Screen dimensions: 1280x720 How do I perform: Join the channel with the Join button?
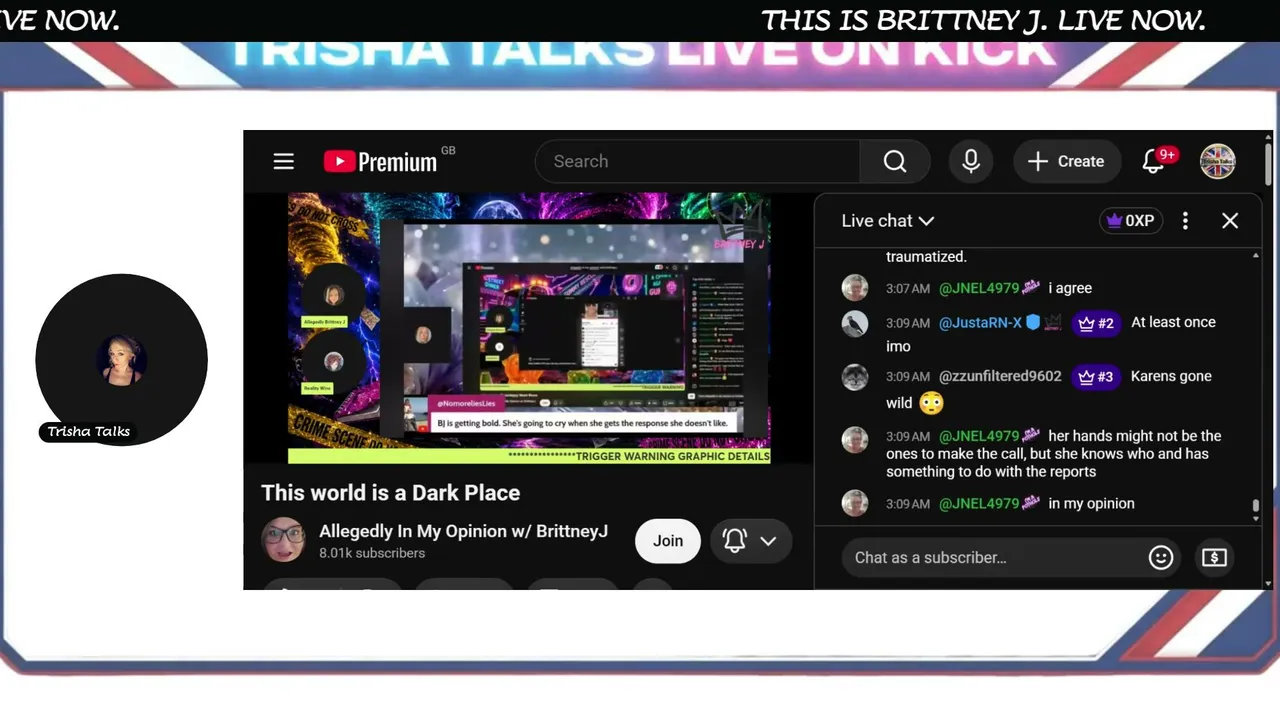coord(668,541)
